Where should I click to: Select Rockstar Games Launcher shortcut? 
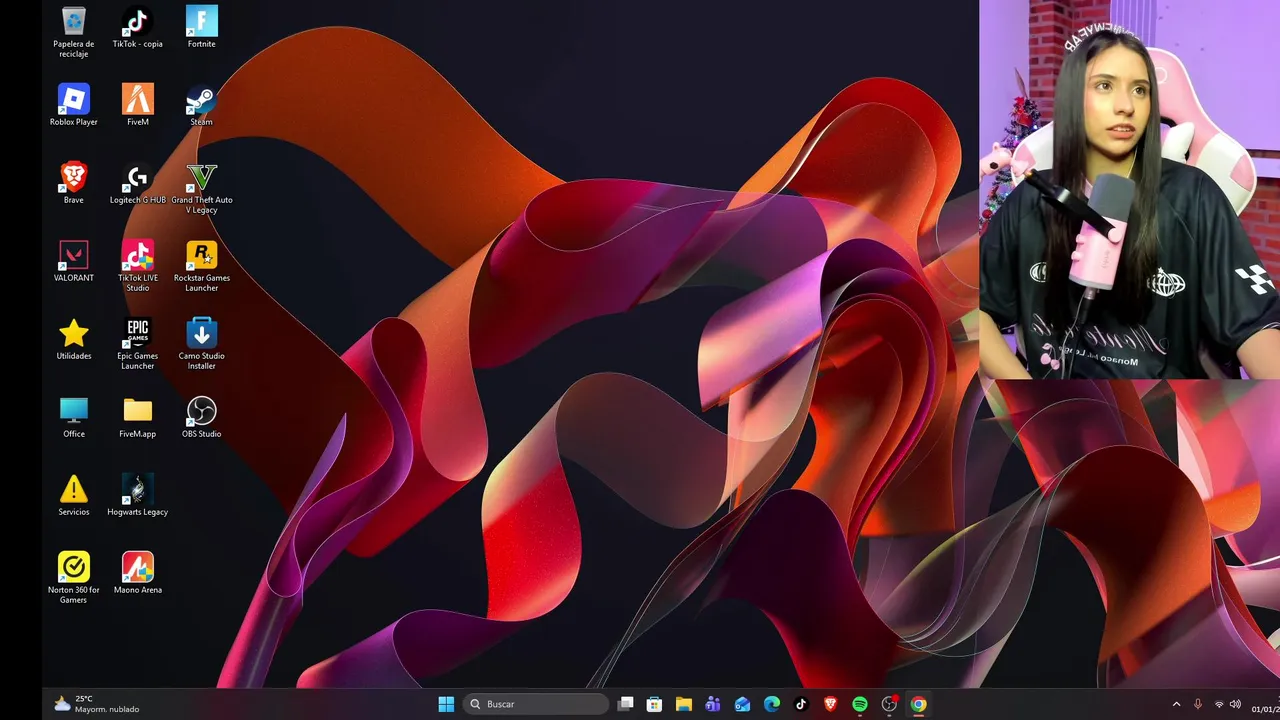click(201, 266)
